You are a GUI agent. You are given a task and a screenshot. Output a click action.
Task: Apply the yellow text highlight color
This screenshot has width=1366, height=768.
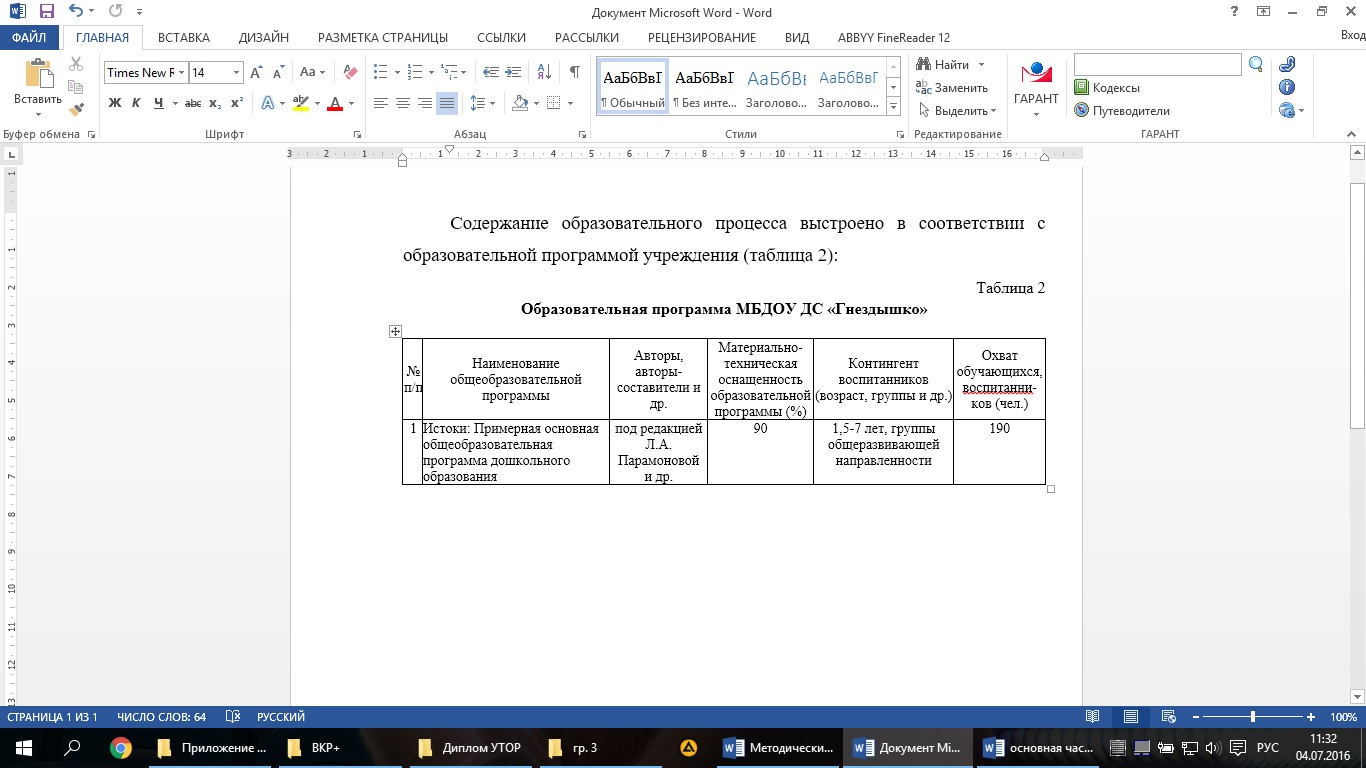point(300,103)
